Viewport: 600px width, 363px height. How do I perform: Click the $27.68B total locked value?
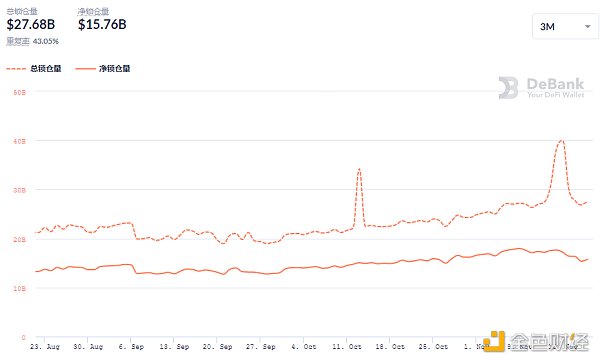(31, 24)
